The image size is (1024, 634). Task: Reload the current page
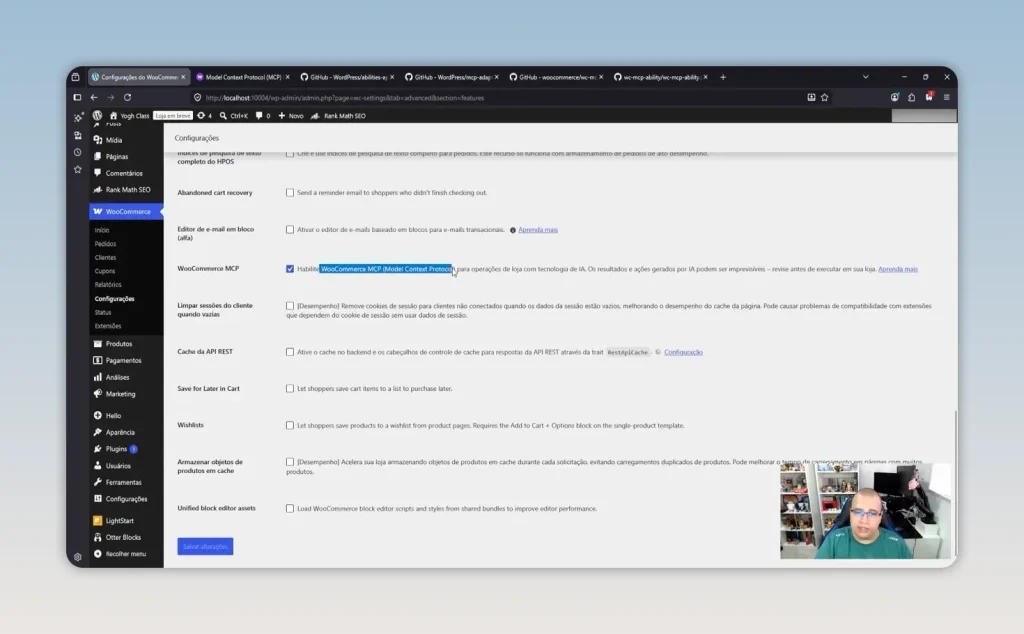[127, 97]
